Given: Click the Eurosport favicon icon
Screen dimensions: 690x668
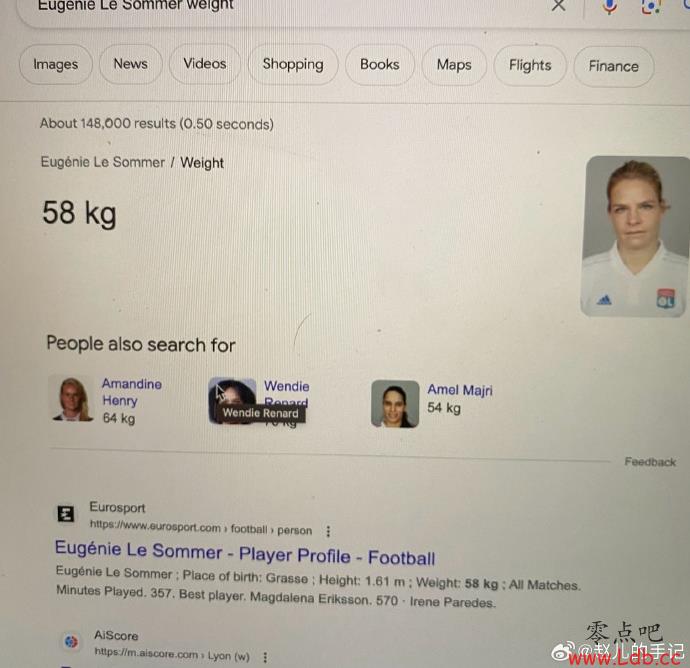Looking at the screenshot, I should (x=66, y=514).
